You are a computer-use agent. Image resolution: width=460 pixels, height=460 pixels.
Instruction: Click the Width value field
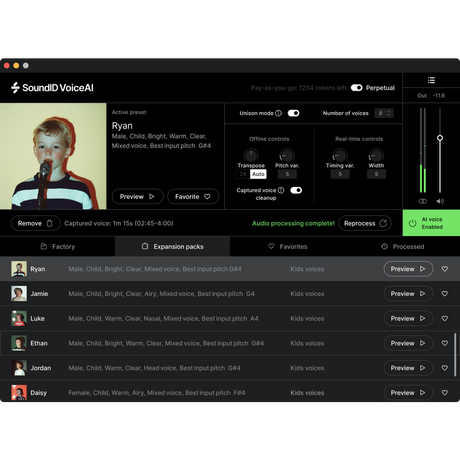(x=376, y=174)
